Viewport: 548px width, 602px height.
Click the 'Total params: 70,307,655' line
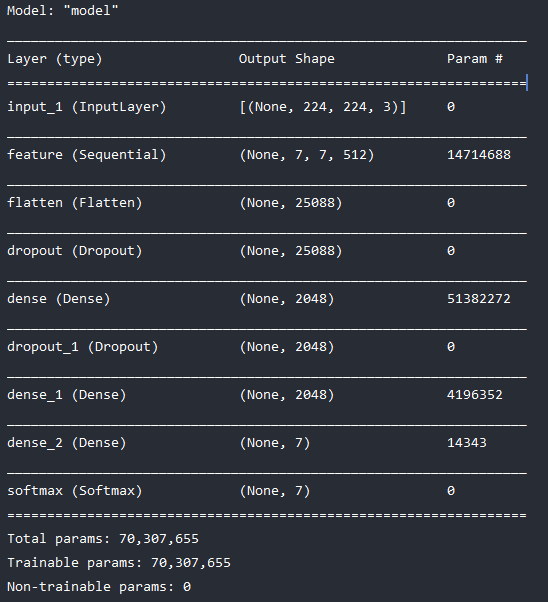click(x=103, y=539)
